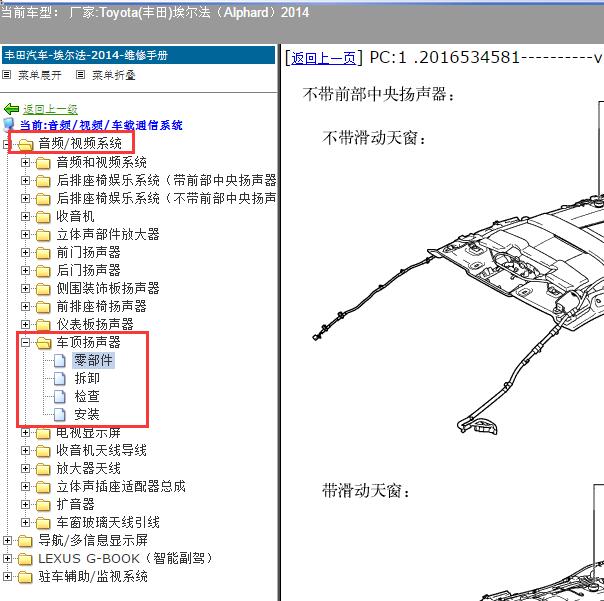Screen dimensions: 604x601
Task: Expand the 后门扬声器 node
Action: (x=25, y=270)
